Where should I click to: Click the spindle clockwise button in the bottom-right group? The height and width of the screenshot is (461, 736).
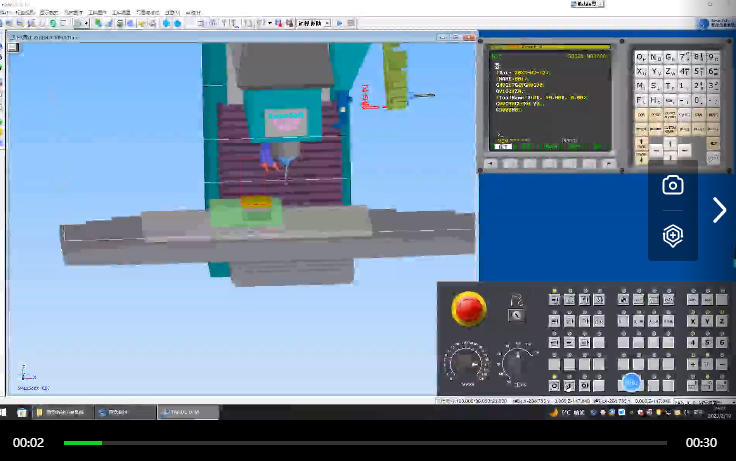(692, 386)
